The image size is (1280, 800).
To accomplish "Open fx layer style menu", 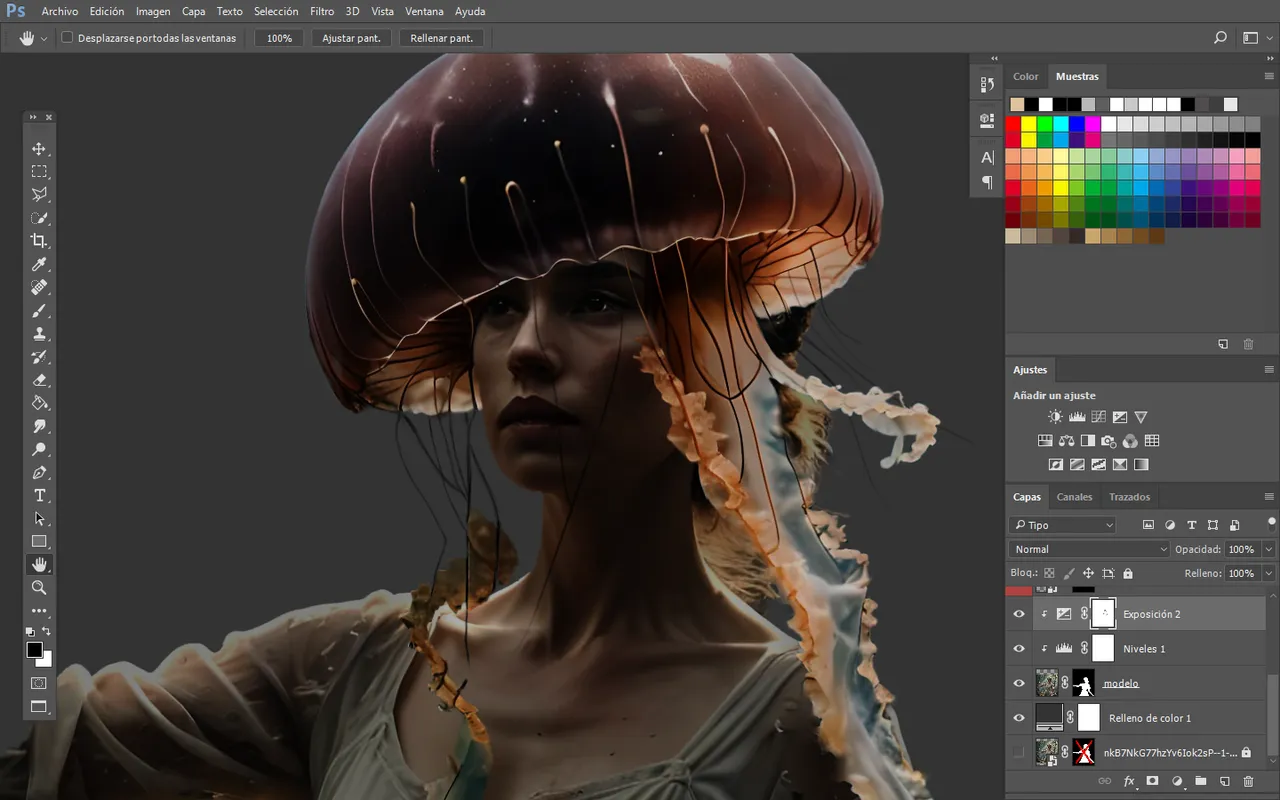I will coord(1129,781).
